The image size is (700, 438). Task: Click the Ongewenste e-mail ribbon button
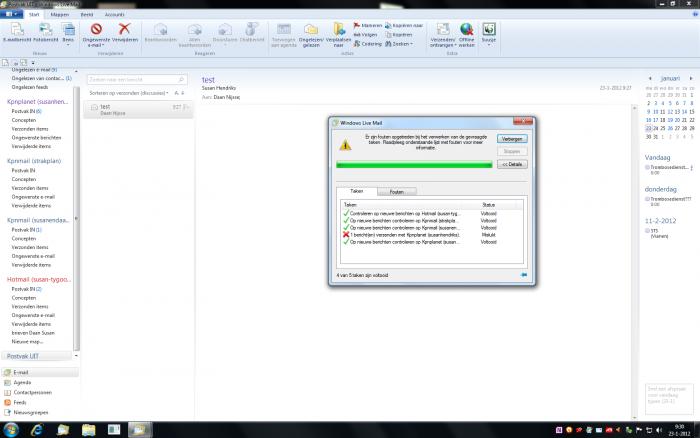[96, 33]
